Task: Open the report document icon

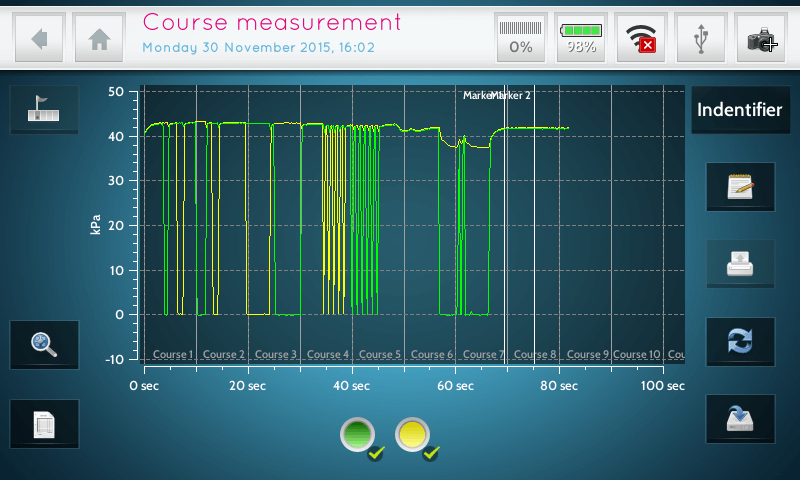Action: coord(44,424)
